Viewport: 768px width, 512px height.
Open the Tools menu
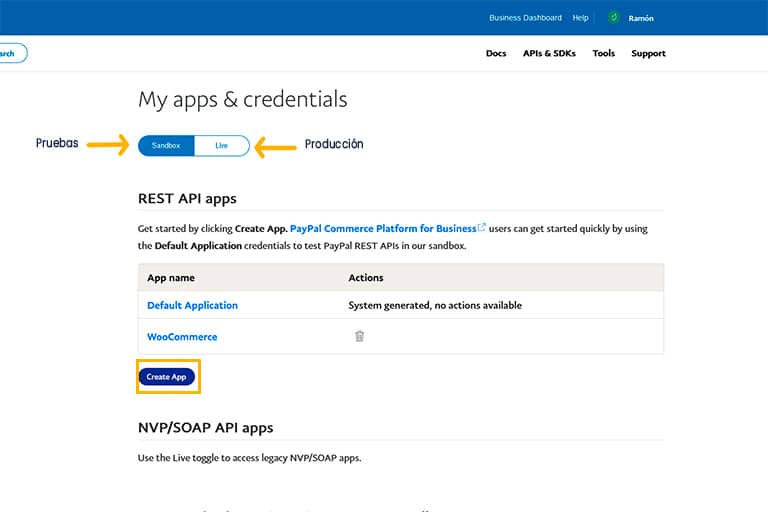[x=603, y=53]
